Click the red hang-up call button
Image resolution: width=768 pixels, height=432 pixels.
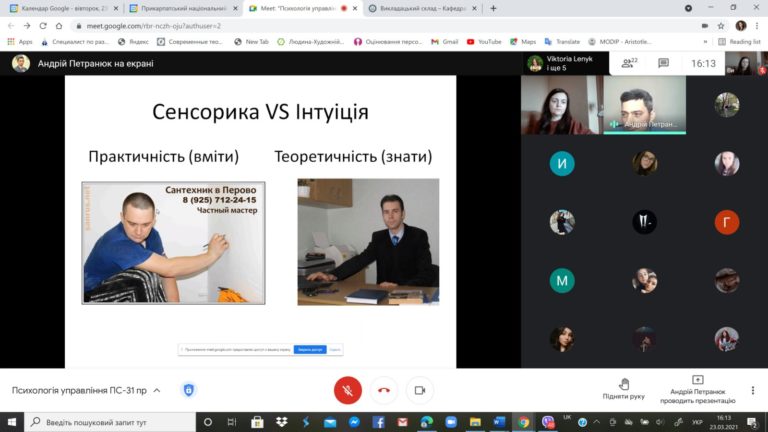pos(383,390)
